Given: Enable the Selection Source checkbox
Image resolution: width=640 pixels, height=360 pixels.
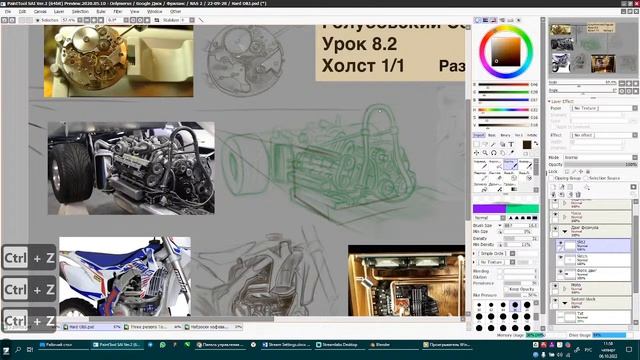Looking at the screenshot, I should 586,178.
